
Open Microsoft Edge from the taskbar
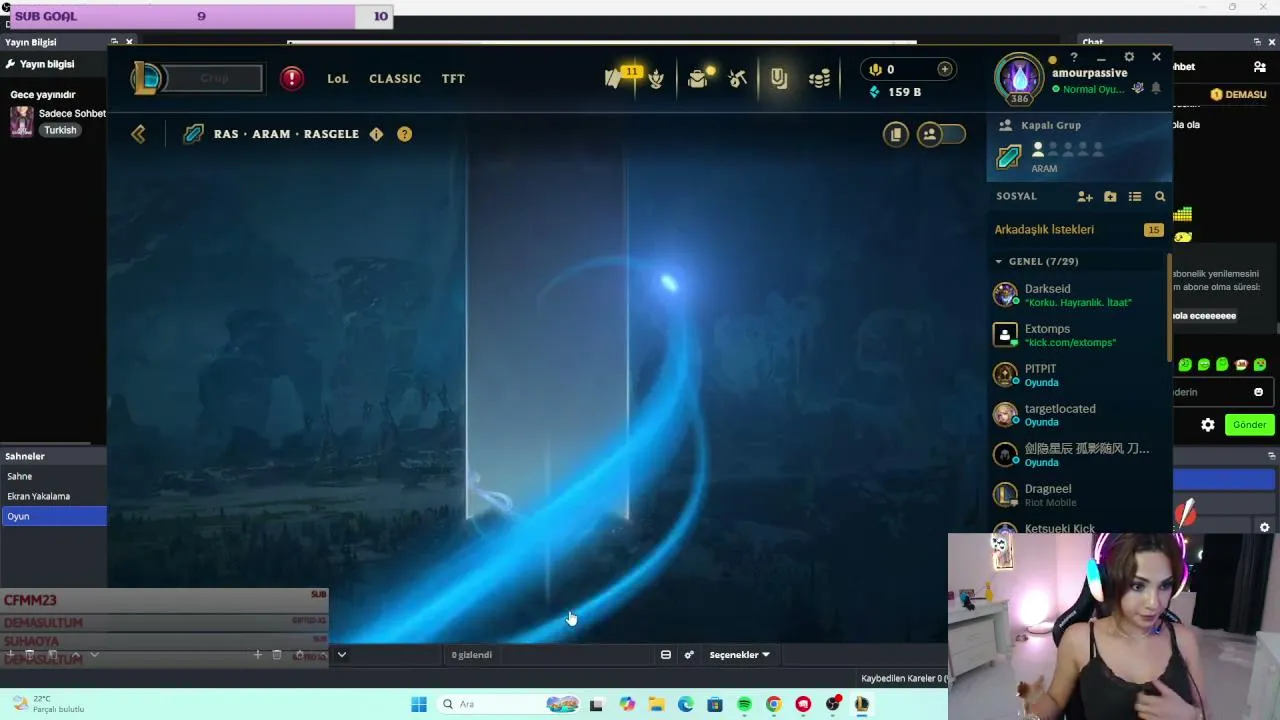[685, 704]
